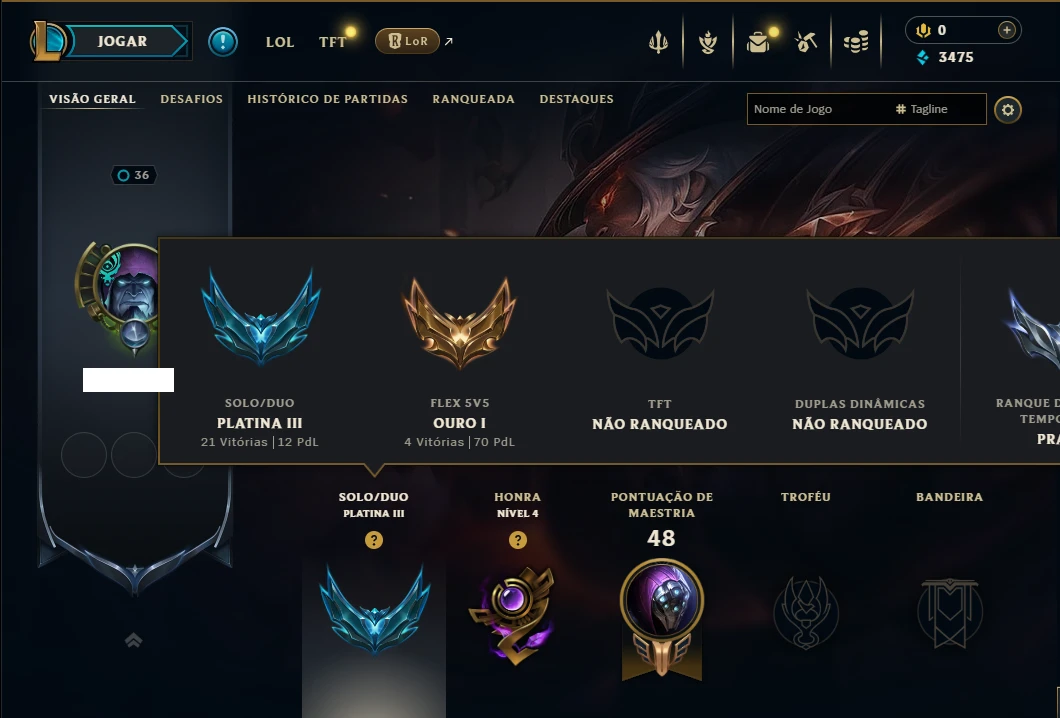The width and height of the screenshot is (1060, 718).
Task: Click the Honra question mark icon
Action: (x=518, y=540)
